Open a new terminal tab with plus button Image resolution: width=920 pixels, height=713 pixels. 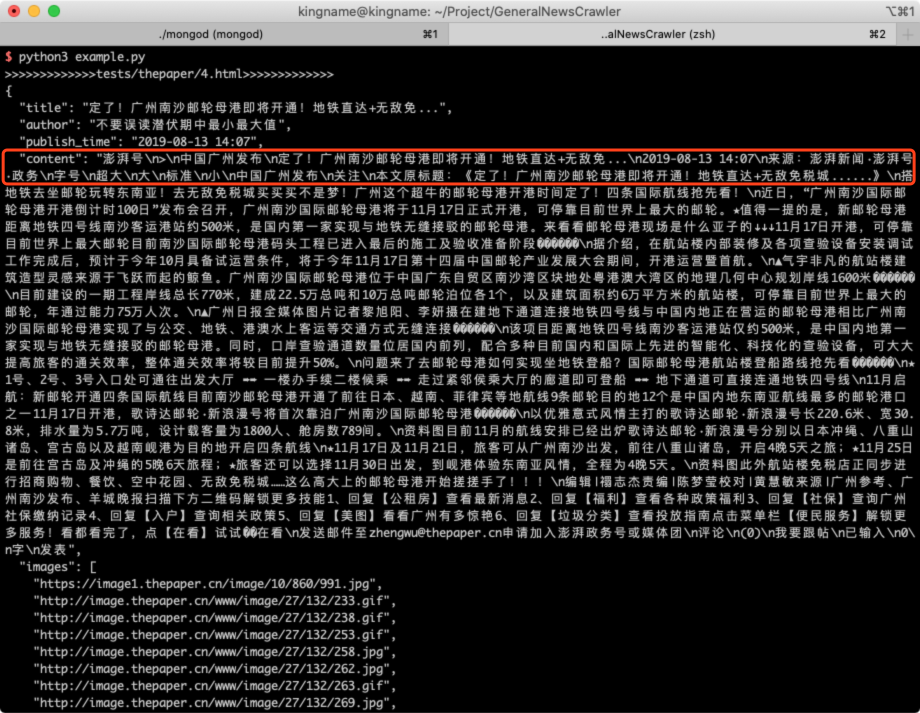pyautogui.click(x=908, y=34)
